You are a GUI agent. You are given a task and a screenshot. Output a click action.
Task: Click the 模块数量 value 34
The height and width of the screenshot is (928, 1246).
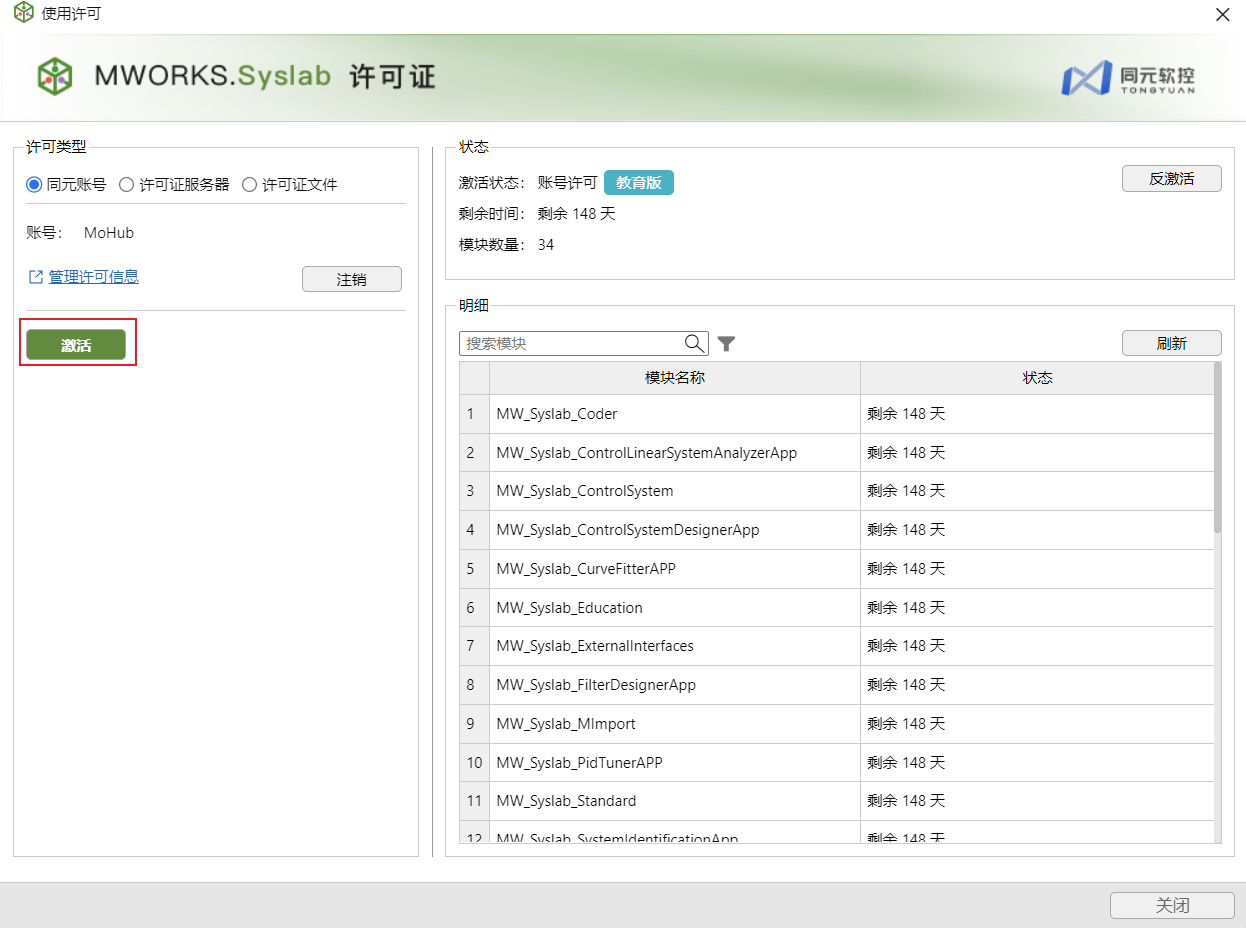pyautogui.click(x=546, y=245)
